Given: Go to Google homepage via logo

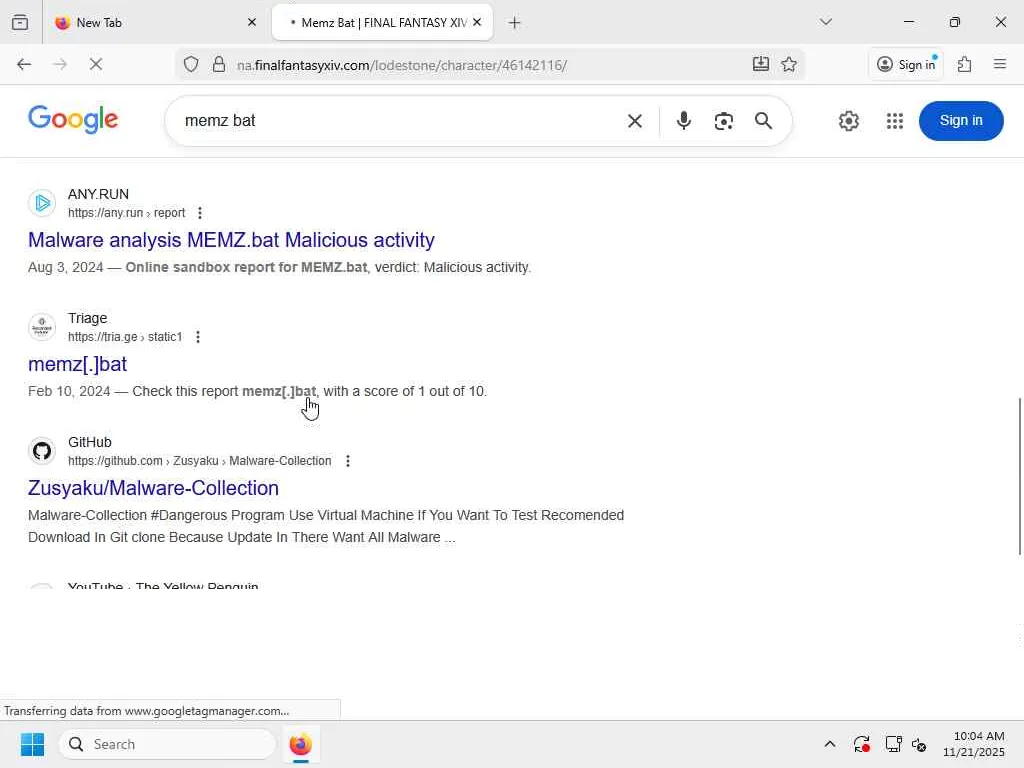Looking at the screenshot, I should tap(73, 120).
